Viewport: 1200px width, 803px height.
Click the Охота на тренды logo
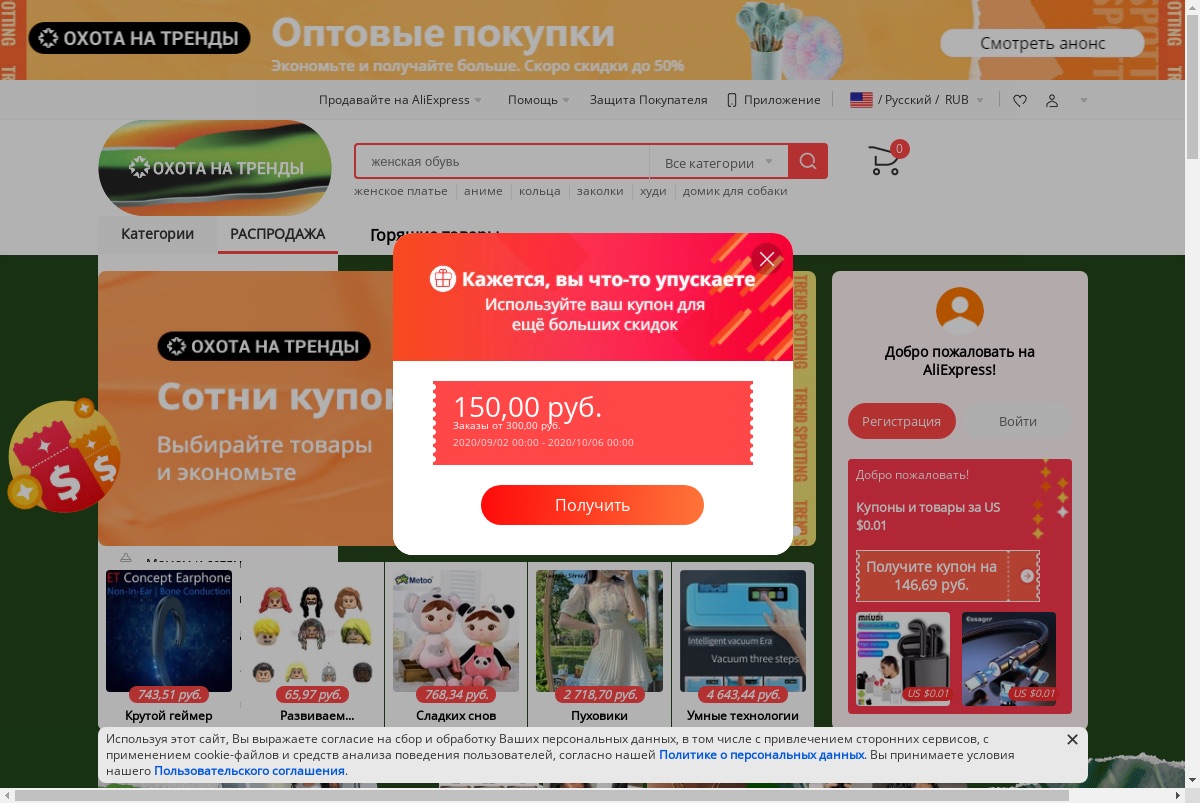click(x=215, y=167)
